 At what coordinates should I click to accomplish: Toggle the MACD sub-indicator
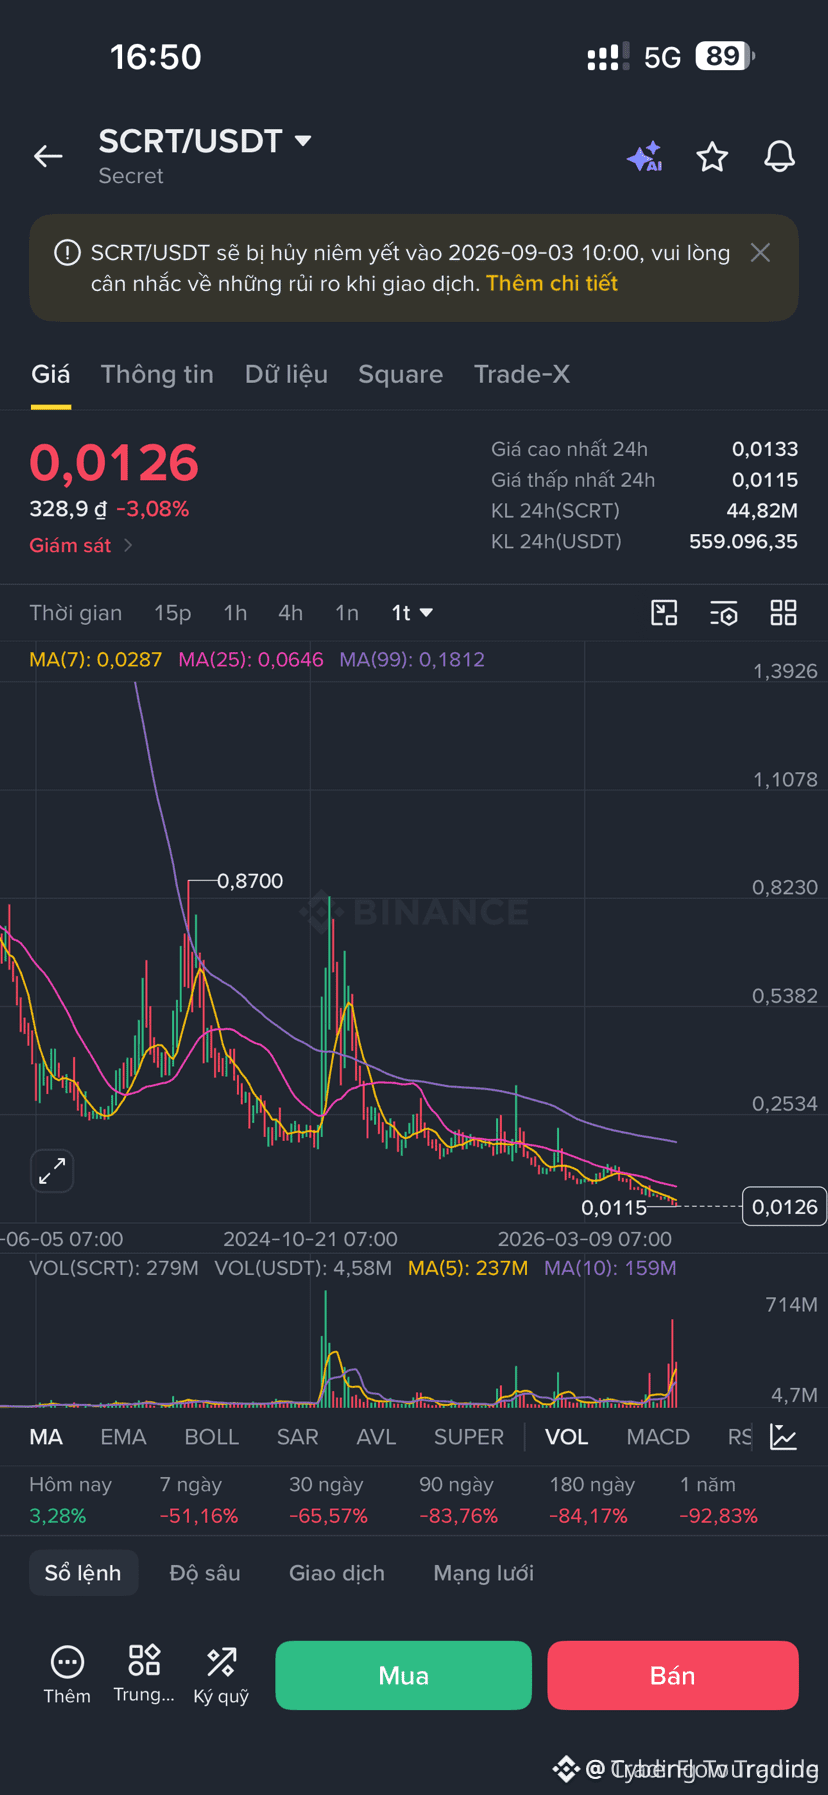(x=658, y=1437)
